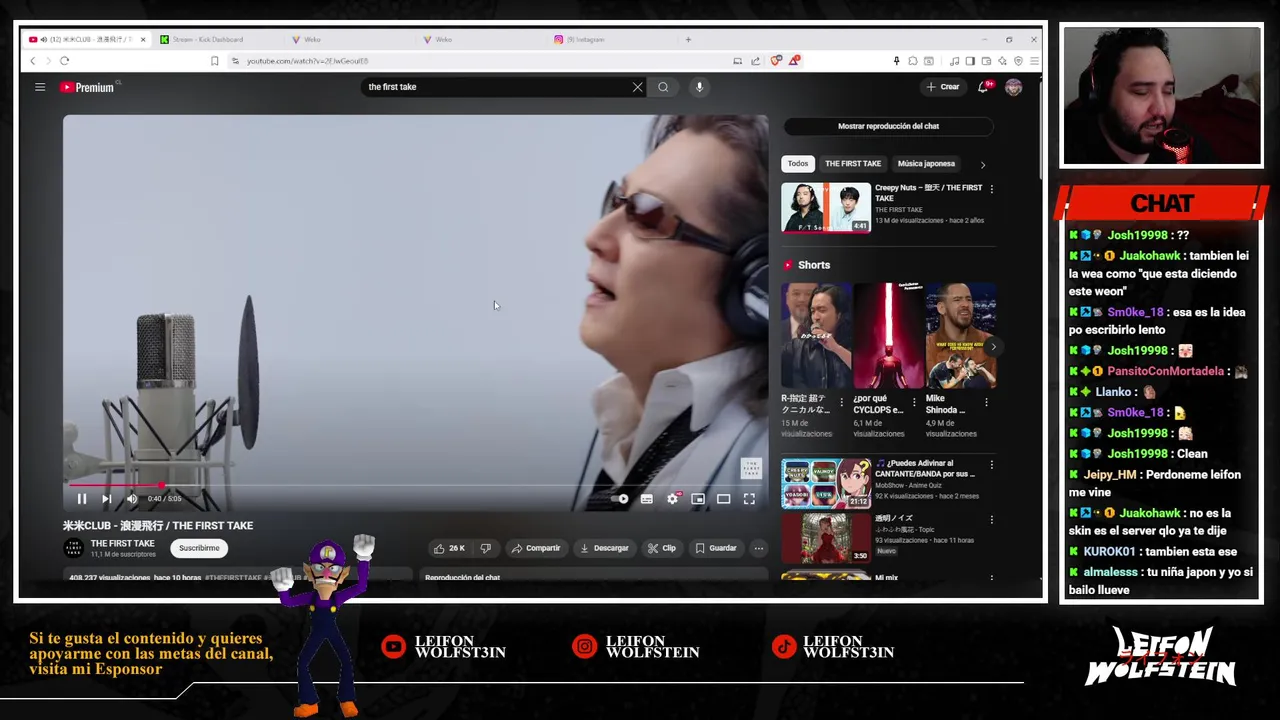Bookmark the page with the bookmark icon
This screenshot has width=1280, height=720.
tap(214, 61)
